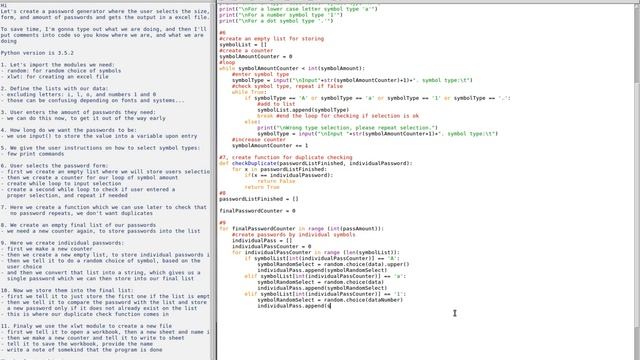Click 'for x in passwordListFinished:' line
640x360 pixels.
click(279, 169)
